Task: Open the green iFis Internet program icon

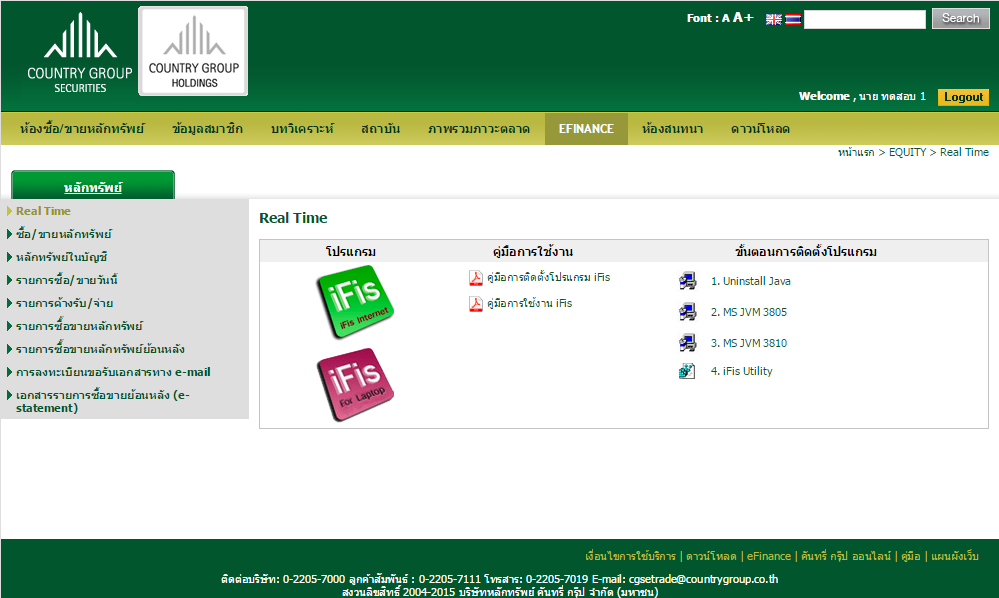Action: (x=355, y=301)
